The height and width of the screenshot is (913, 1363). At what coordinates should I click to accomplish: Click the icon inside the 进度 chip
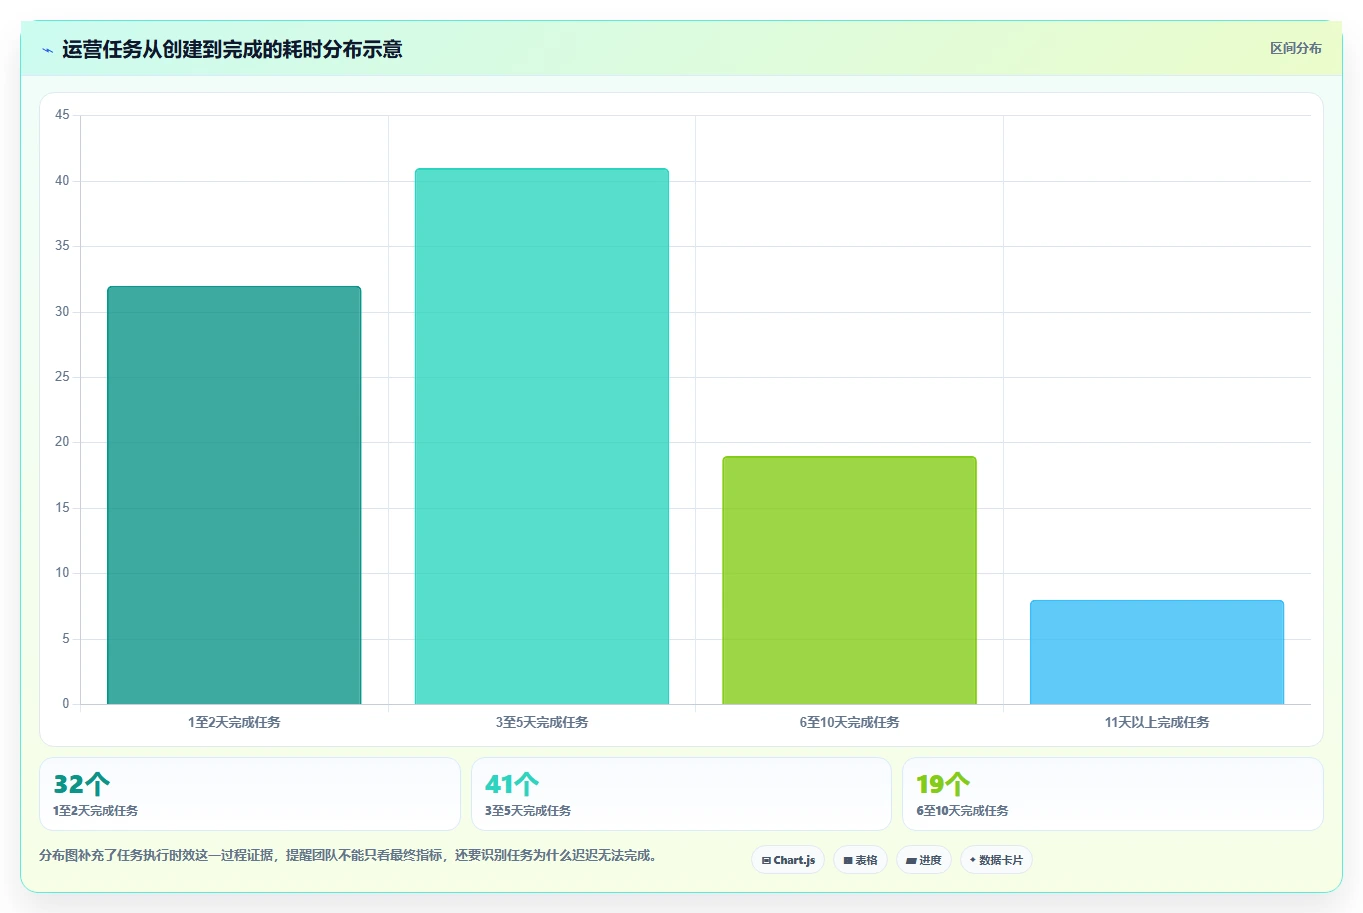911,861
